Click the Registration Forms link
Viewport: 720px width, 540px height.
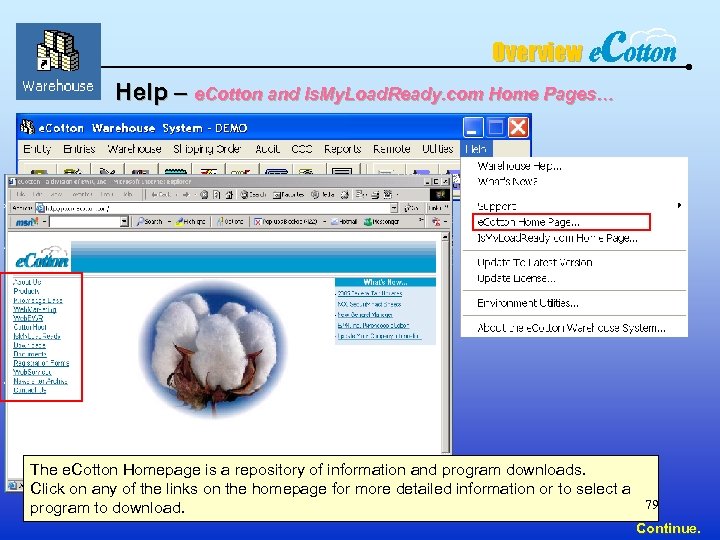(41, 363)
